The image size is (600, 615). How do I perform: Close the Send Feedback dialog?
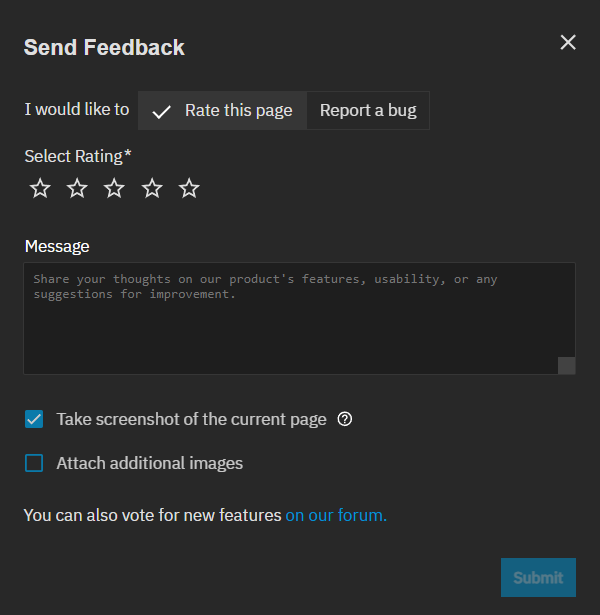(568, 42)
